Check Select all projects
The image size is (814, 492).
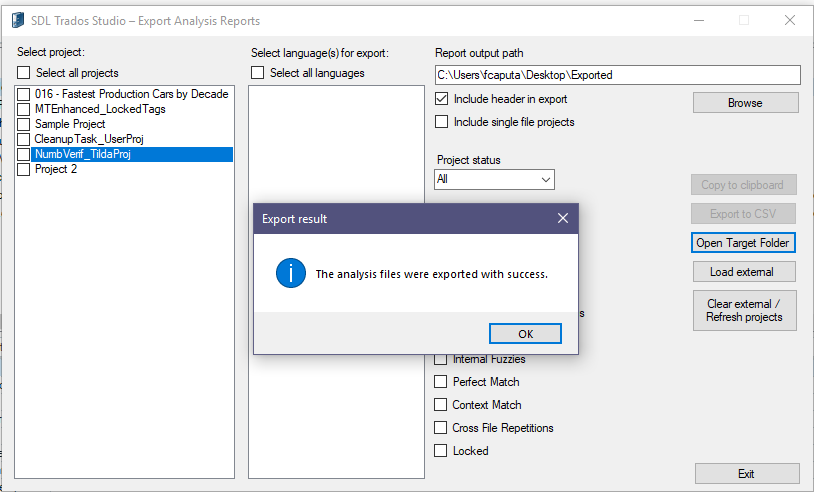pos(23,72)
